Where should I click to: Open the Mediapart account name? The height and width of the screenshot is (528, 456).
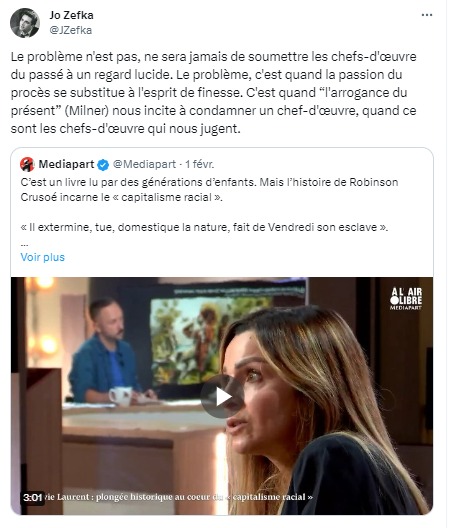pos(66,164)
